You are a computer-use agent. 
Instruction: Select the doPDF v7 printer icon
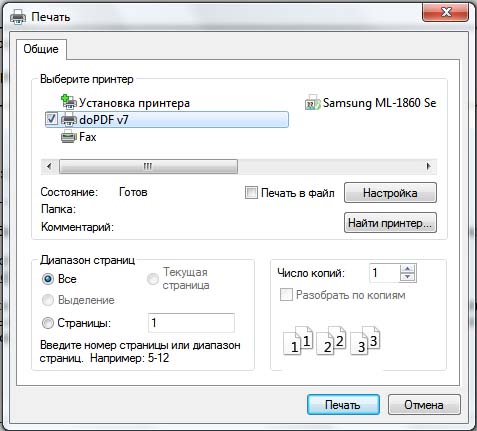coord(69,119)
